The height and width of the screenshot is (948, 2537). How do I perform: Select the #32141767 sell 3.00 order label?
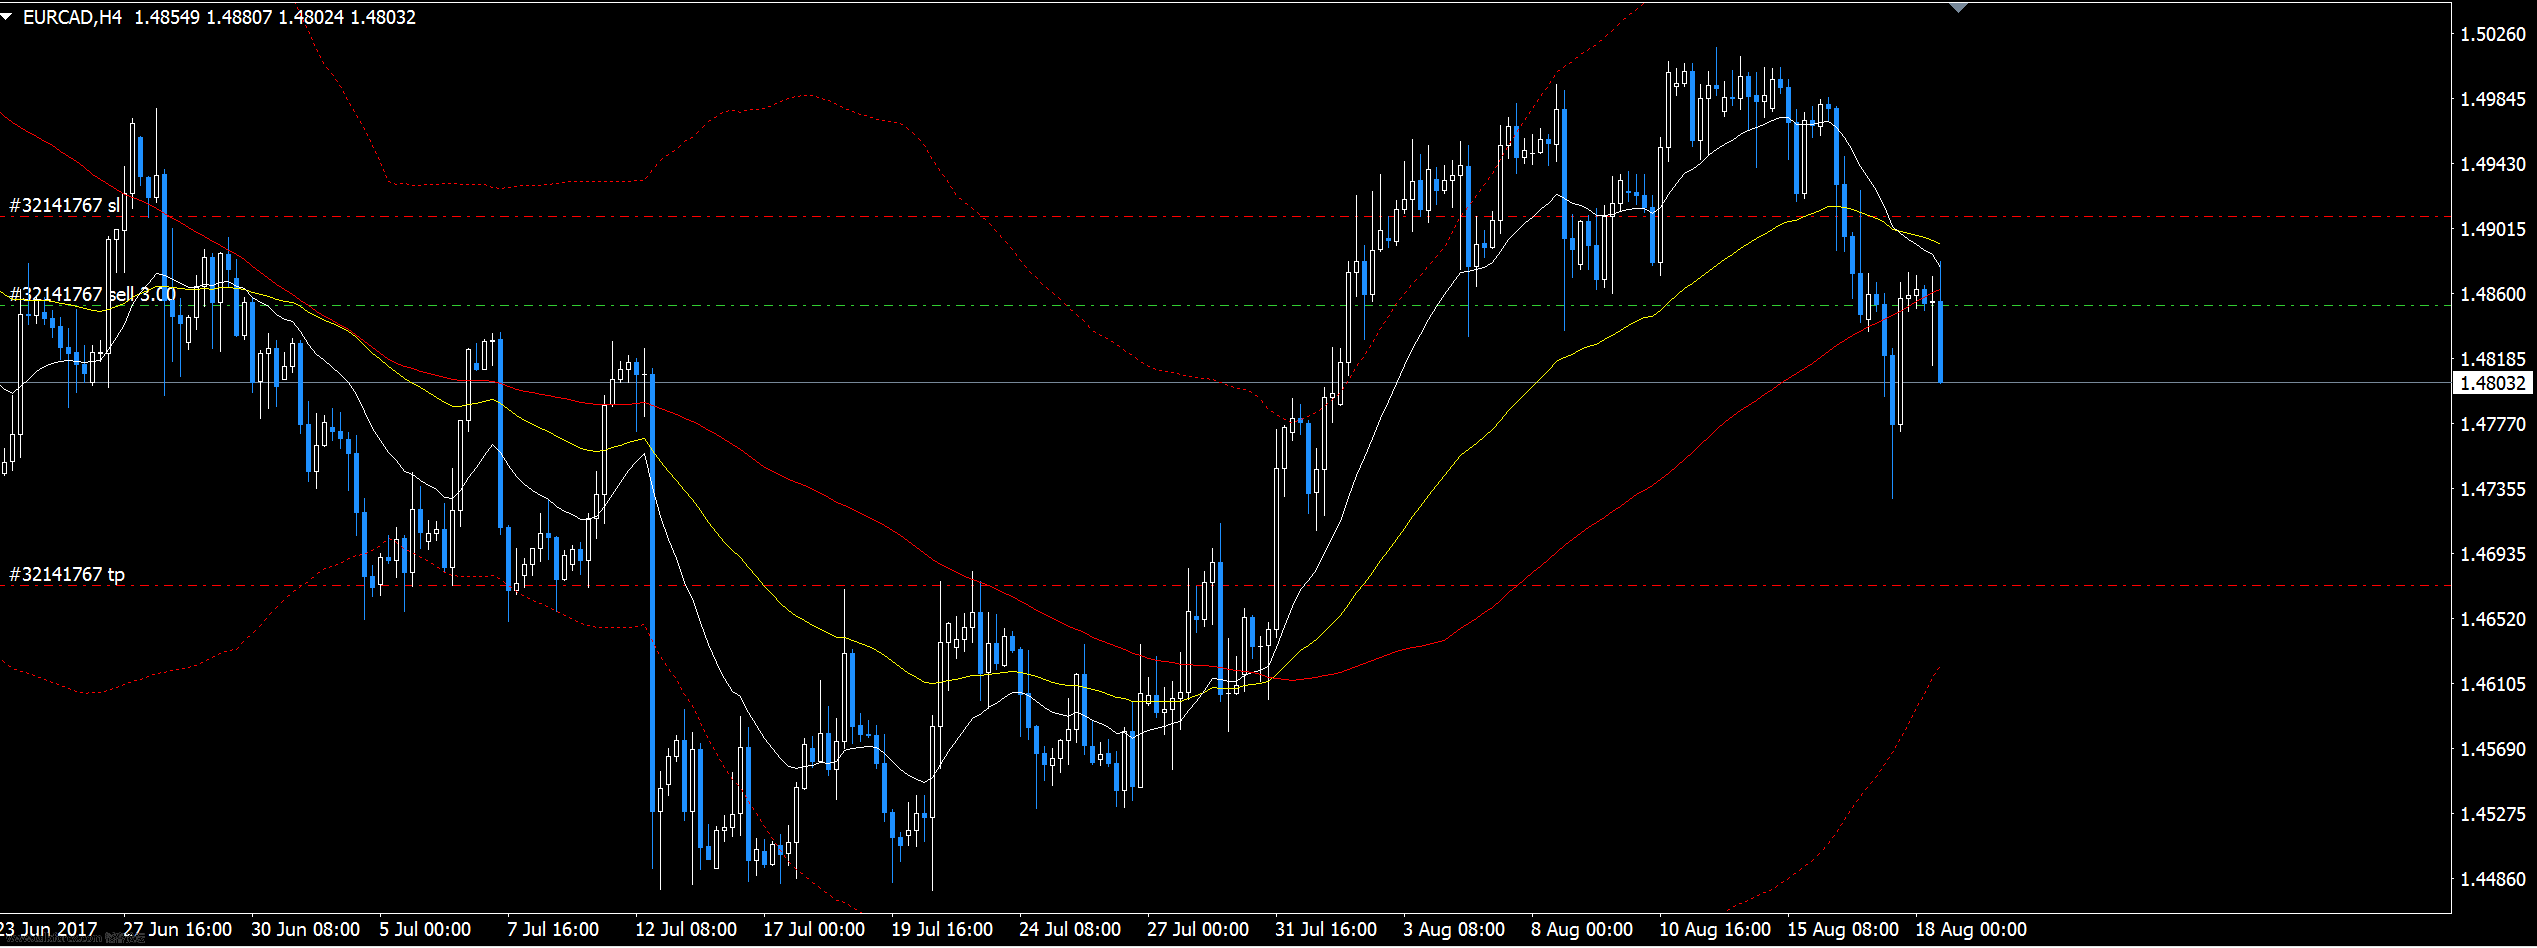click(92, 294)
